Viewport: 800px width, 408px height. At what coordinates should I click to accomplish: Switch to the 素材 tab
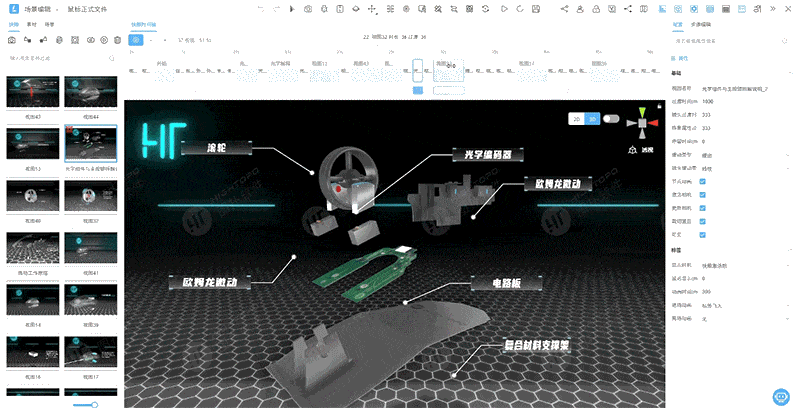point(32,24)
